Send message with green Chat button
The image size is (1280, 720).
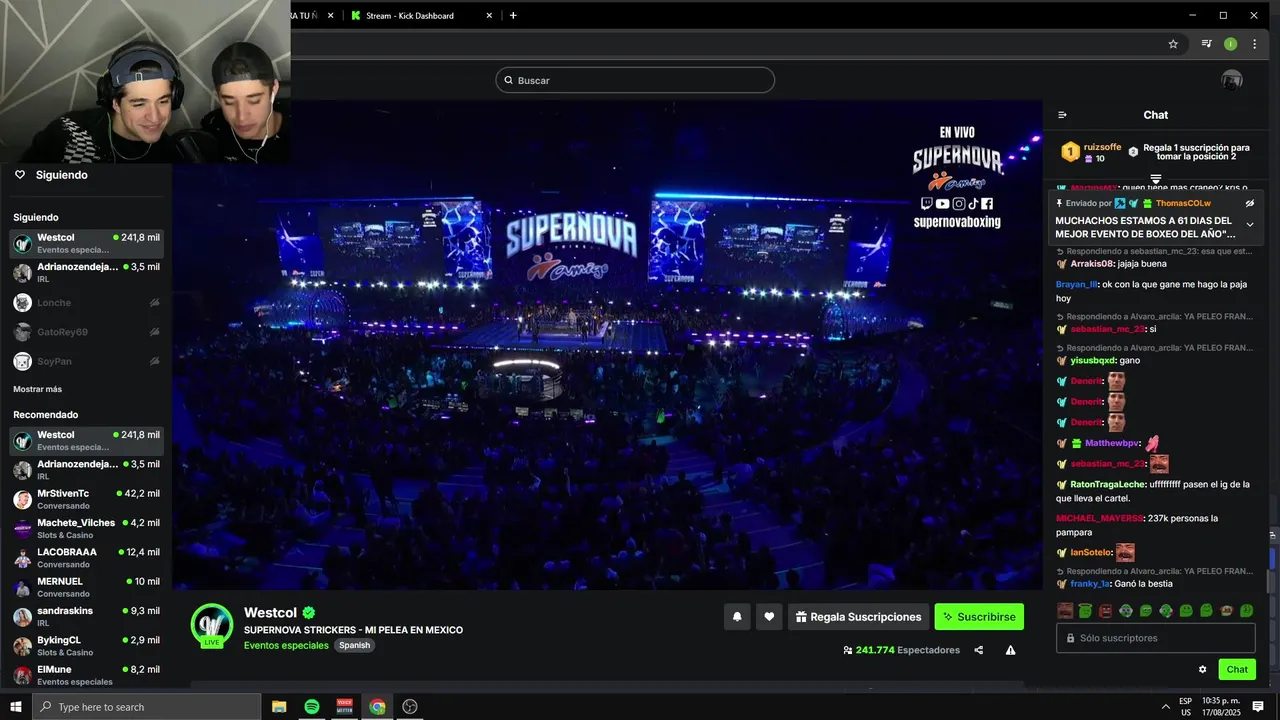click(x=1237, y=670)
